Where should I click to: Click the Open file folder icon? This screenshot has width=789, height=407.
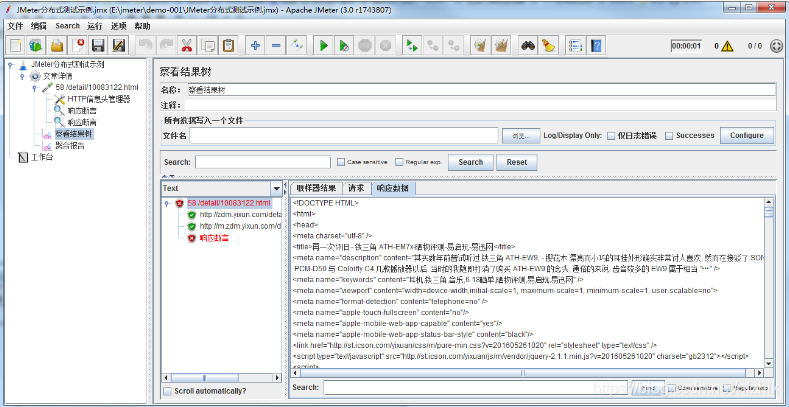click(x=57, y=46)
